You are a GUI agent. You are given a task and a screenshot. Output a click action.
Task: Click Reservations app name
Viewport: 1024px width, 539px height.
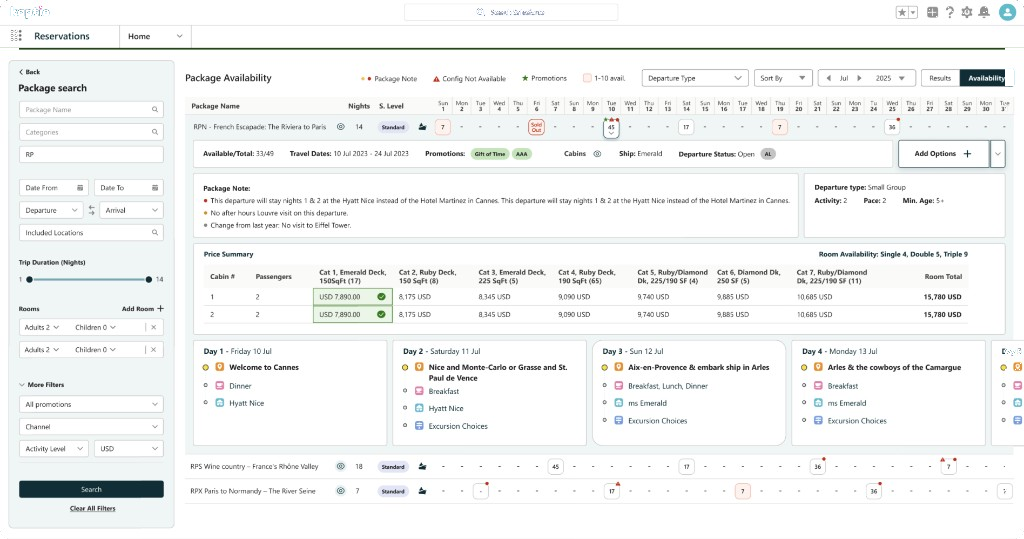pyautogui.click(x=62, y=36)
